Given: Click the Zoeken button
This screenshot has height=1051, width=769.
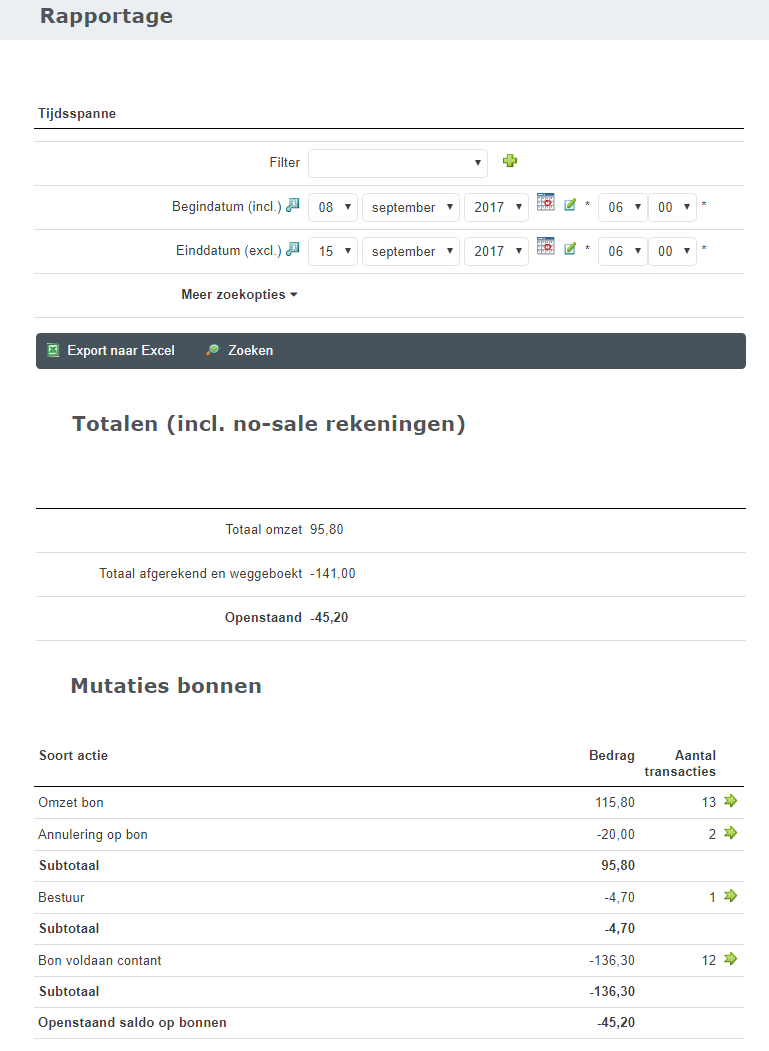Looking at the screenshot, I should [x=240, y=351].
